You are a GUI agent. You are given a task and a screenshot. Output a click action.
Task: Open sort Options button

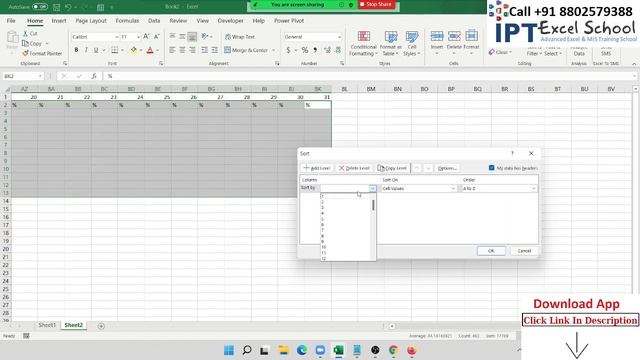pyautogui.click(x=447, y=168)
